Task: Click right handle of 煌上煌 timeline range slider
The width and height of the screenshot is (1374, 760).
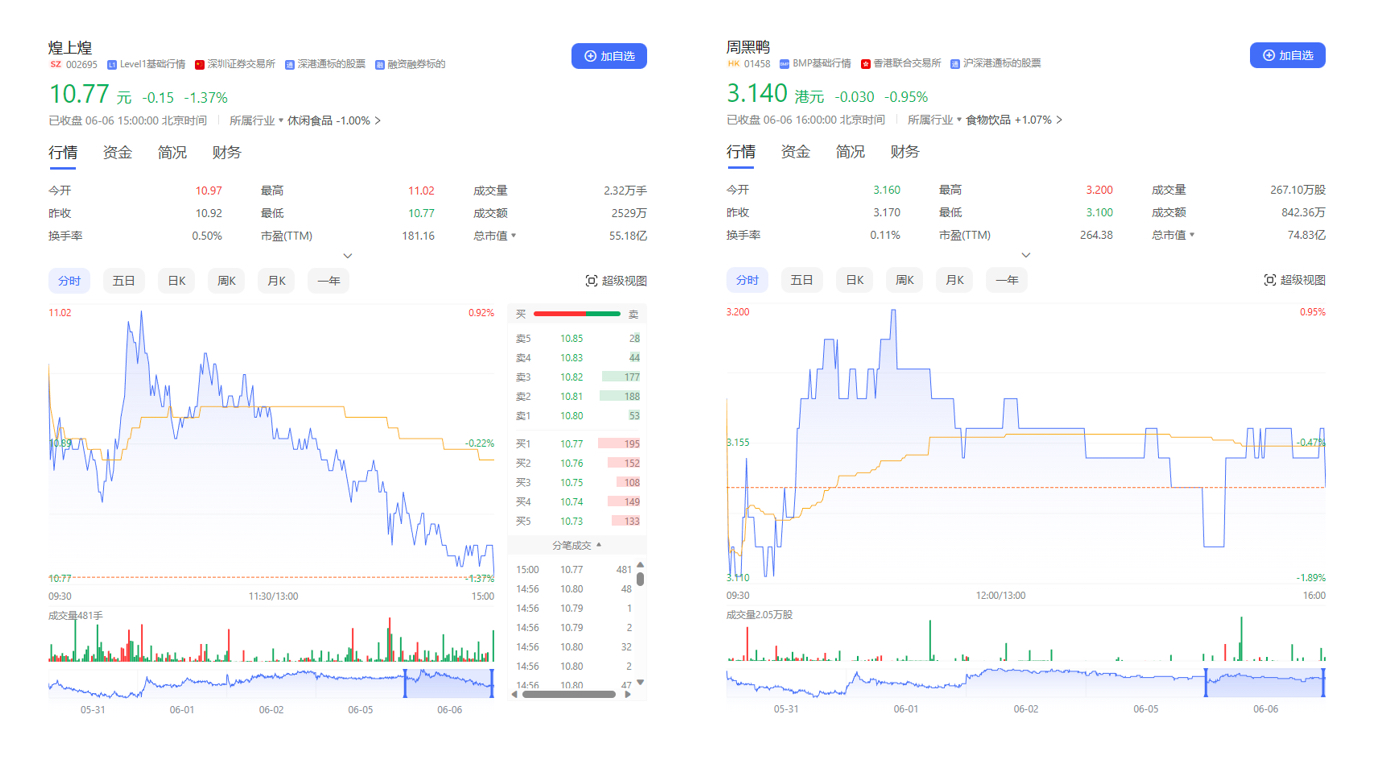Action: pyautogui.click(x=493, y=684)
